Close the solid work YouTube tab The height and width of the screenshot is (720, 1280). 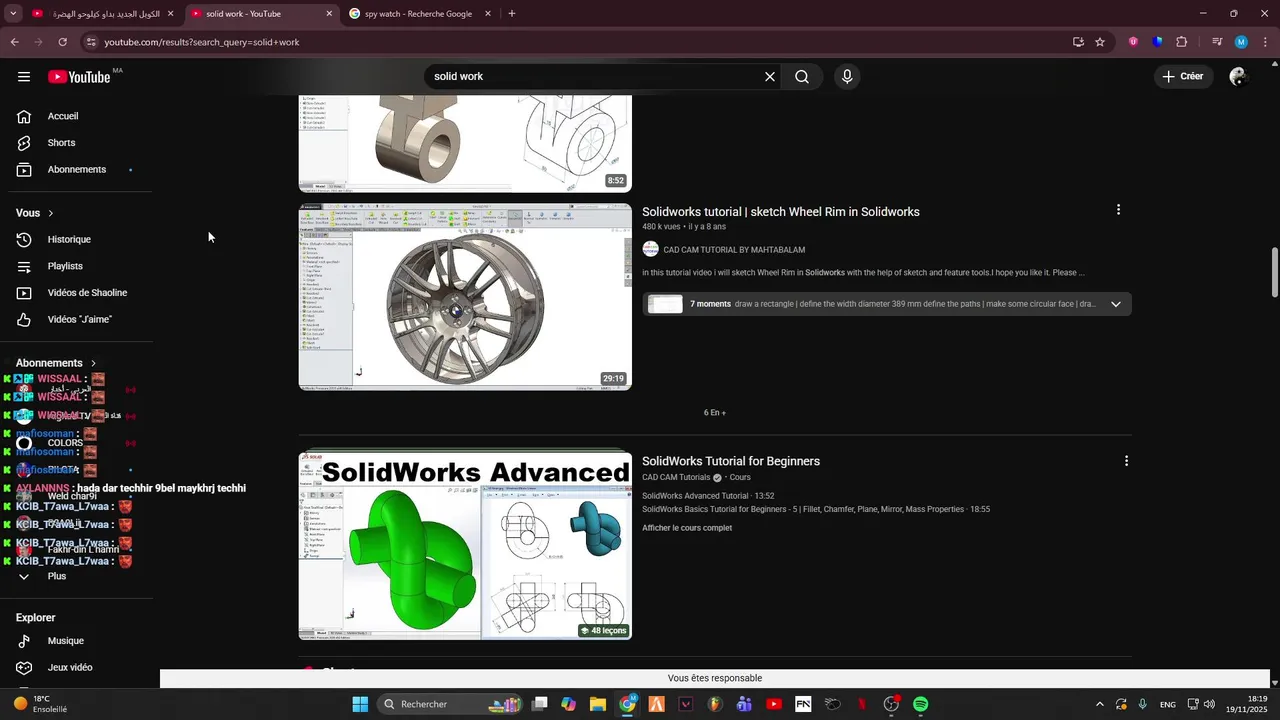click(330, 14)
